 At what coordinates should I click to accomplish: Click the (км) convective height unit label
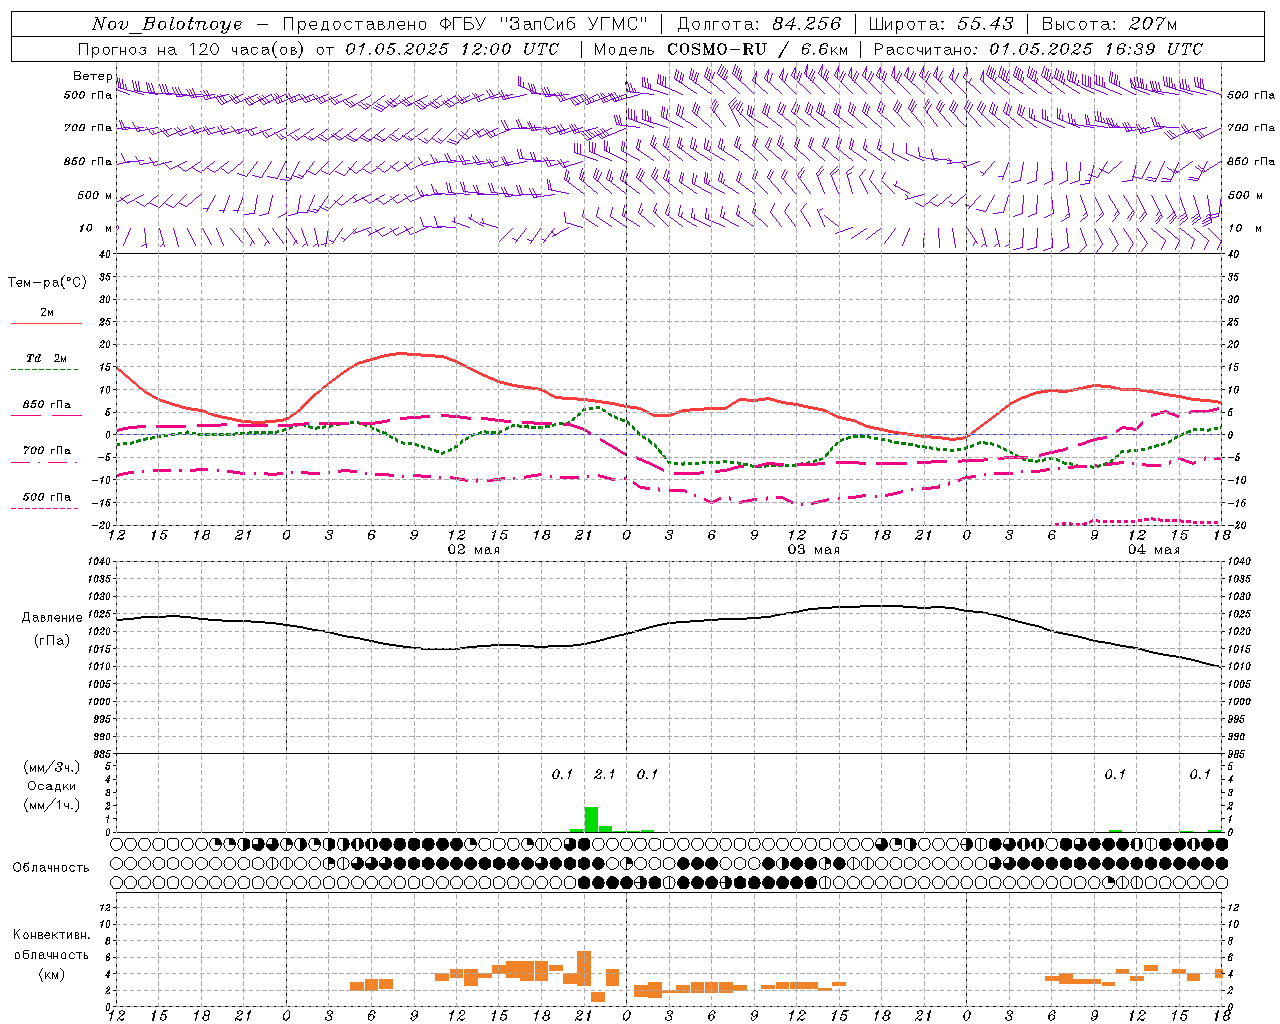[52, 974]
